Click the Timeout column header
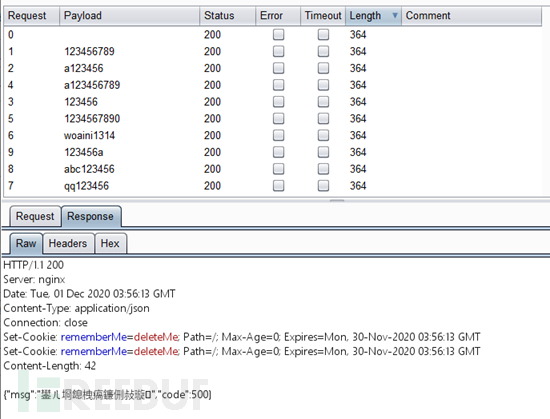Viewport: 550px width, 419px height. (x=323, y=16)
